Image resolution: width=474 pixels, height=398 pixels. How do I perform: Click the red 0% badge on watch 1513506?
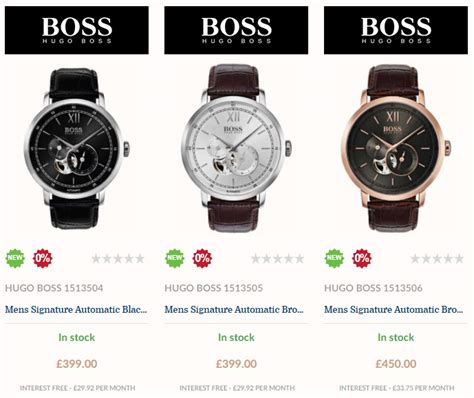tap(362, 258)
